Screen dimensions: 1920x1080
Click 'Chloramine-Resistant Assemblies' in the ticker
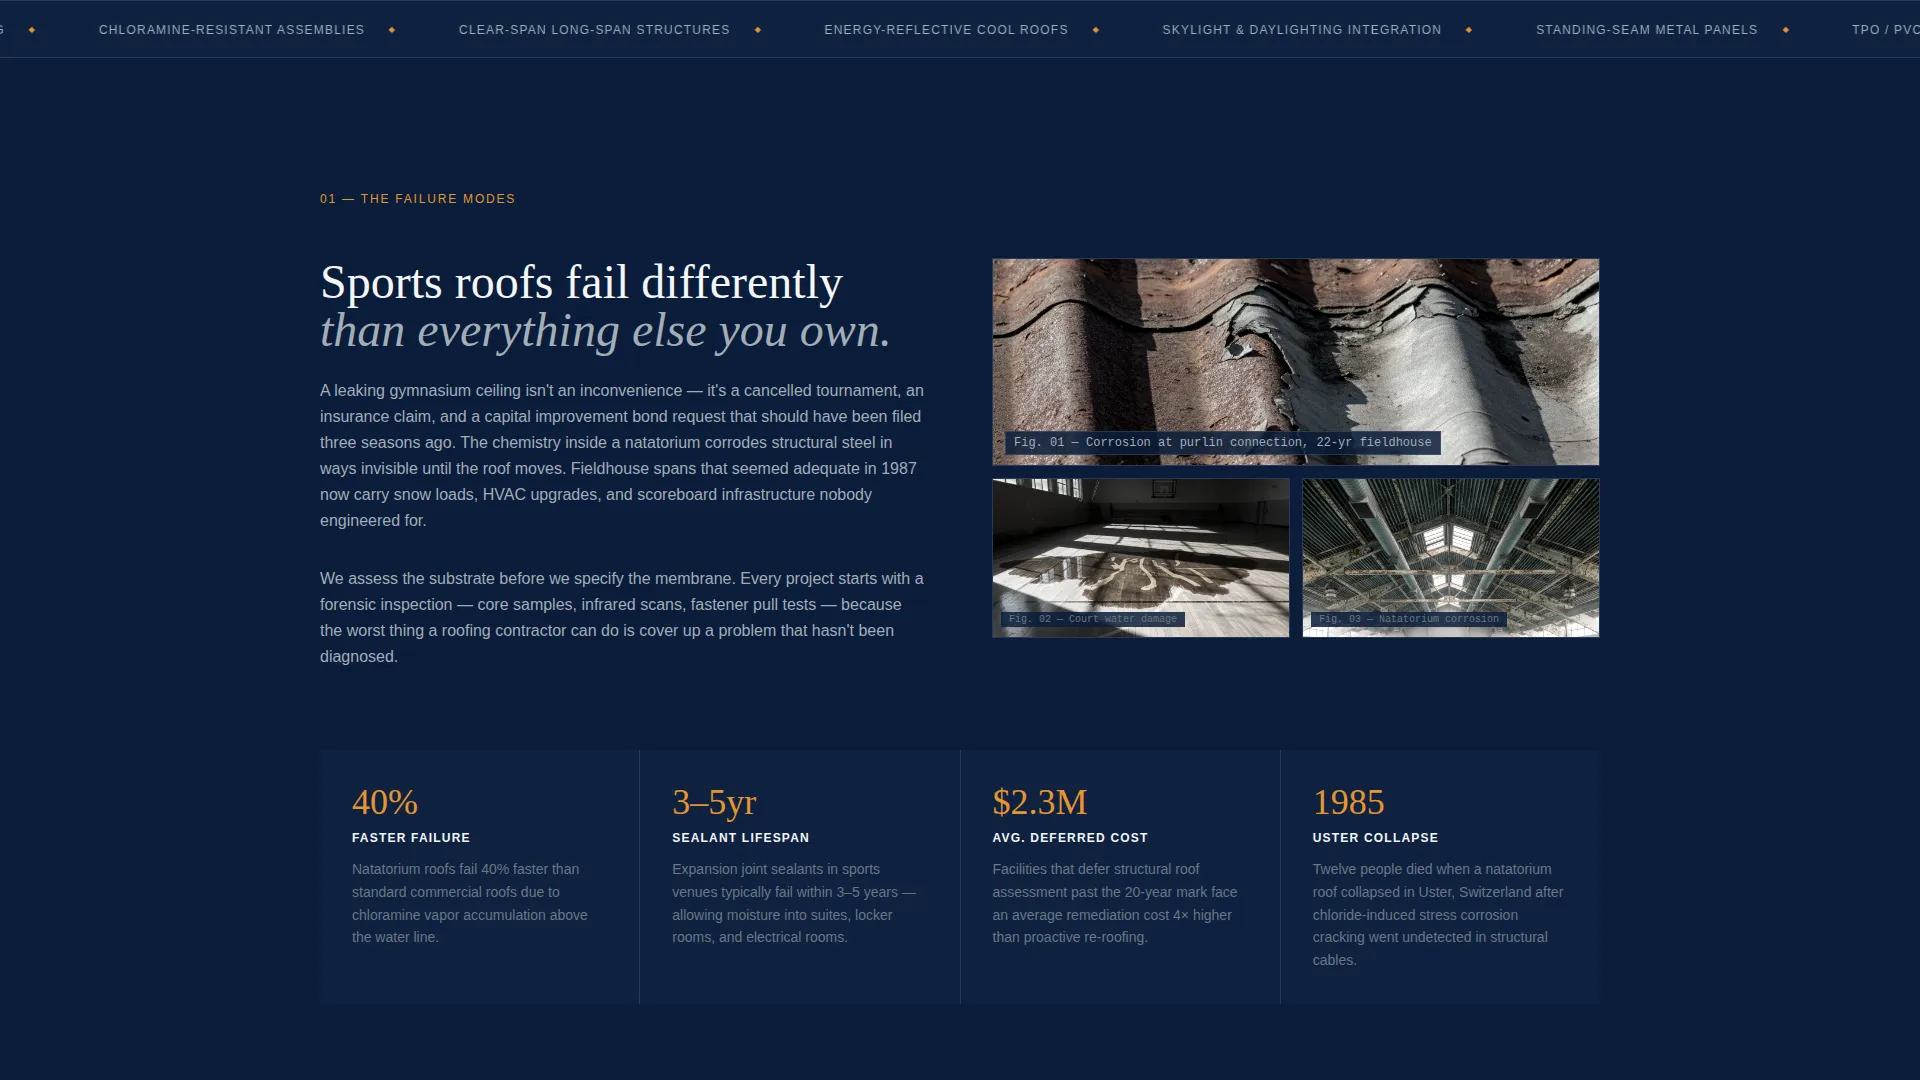[231, 30]
